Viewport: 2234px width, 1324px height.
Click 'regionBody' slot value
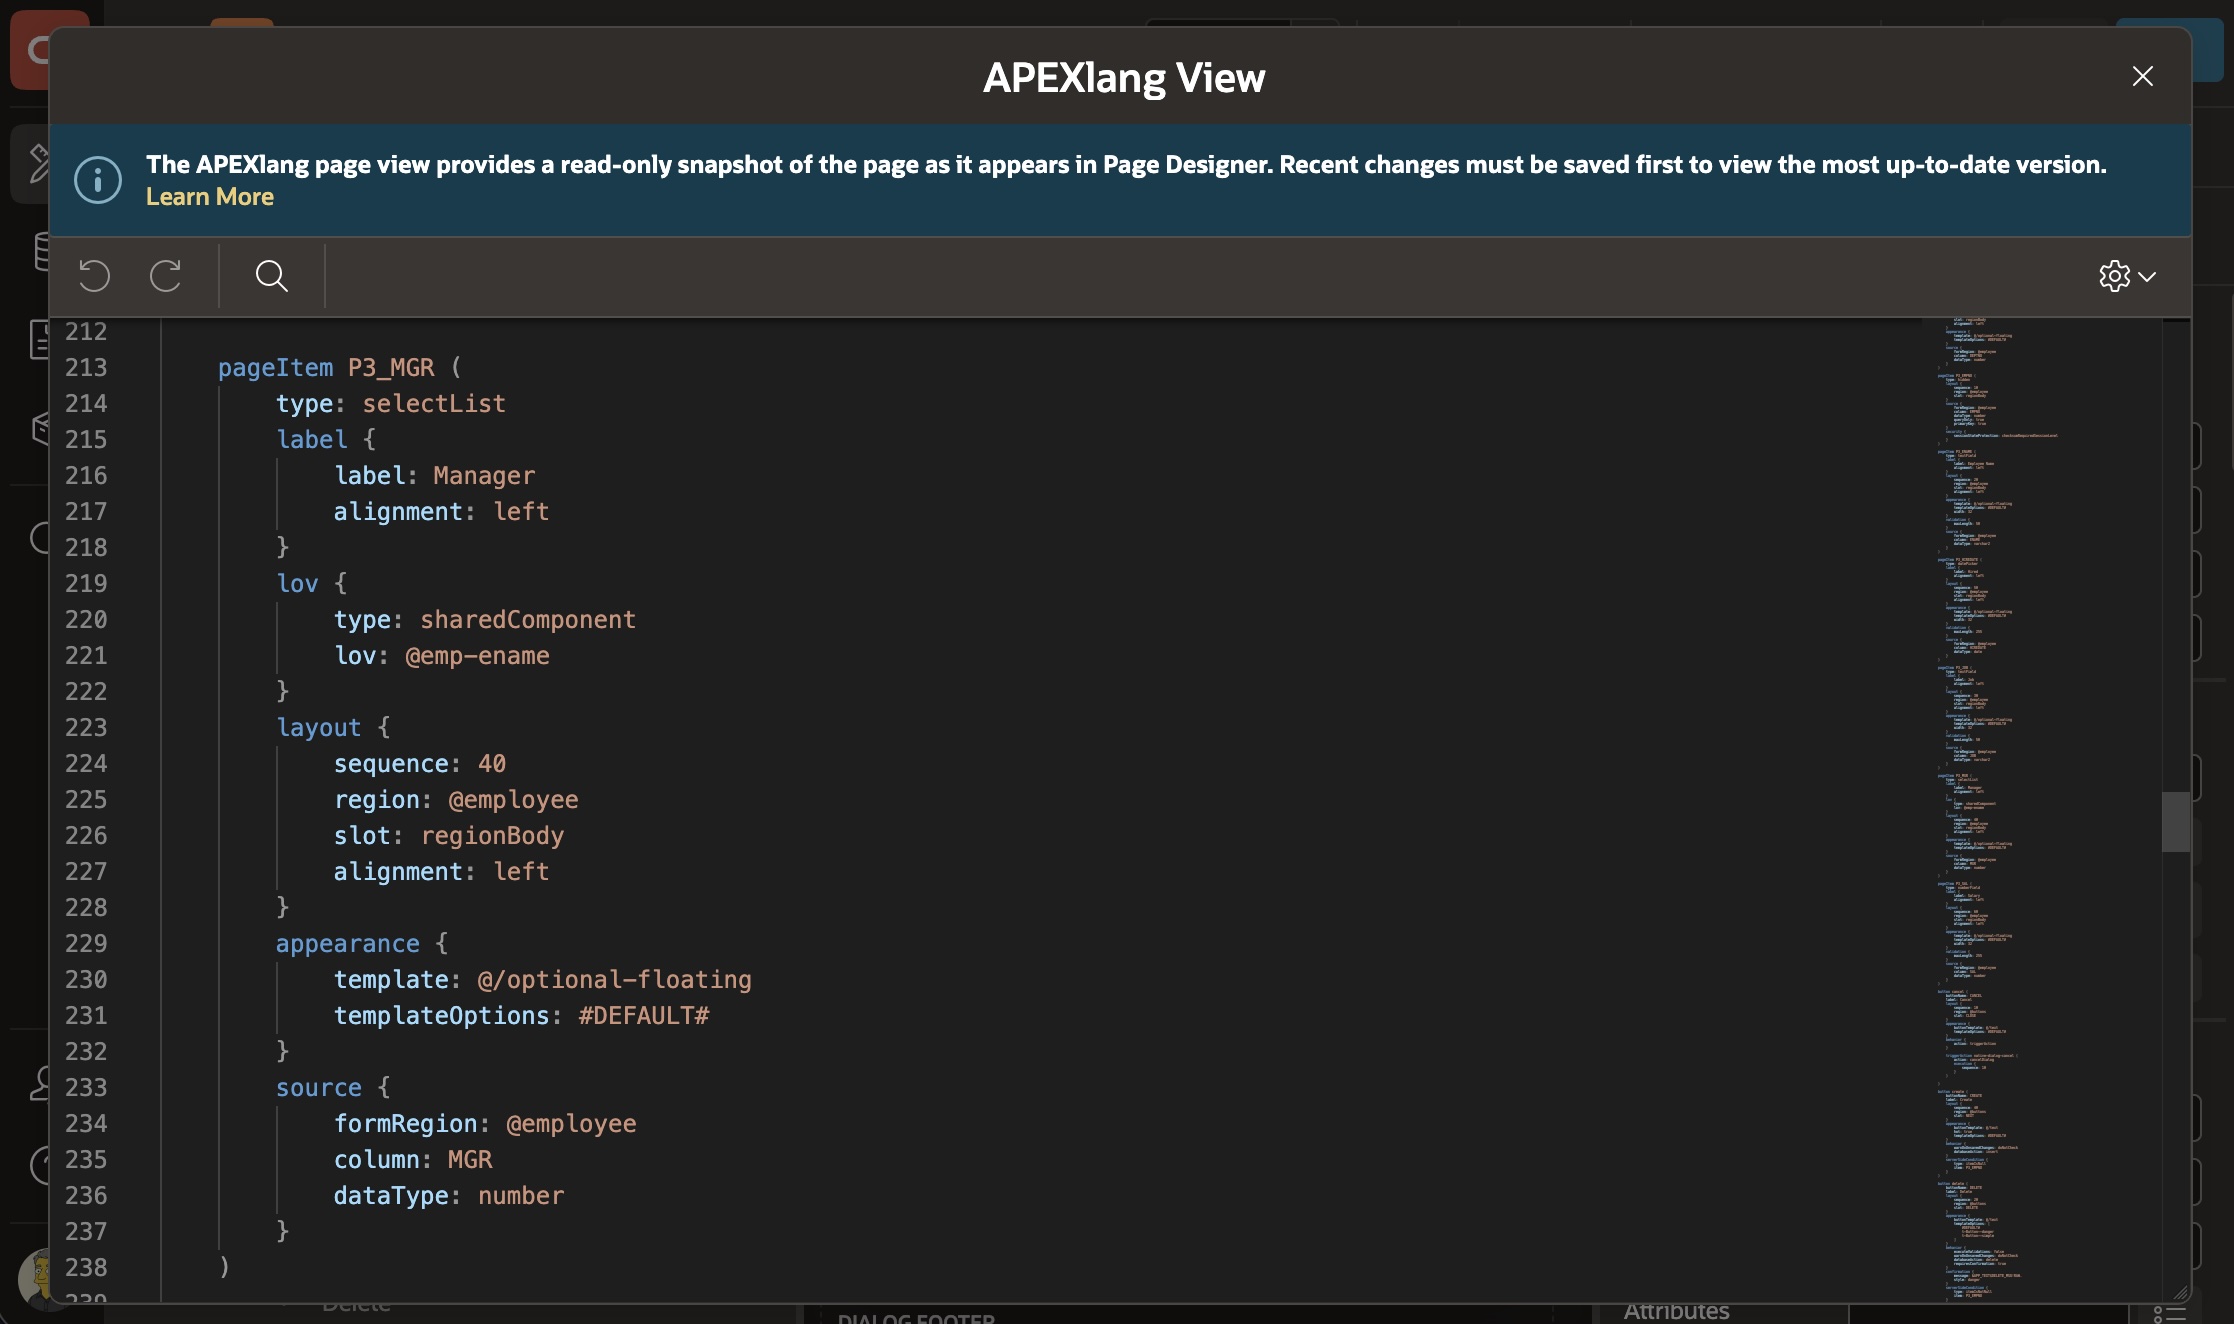click(x=492, y=836)
